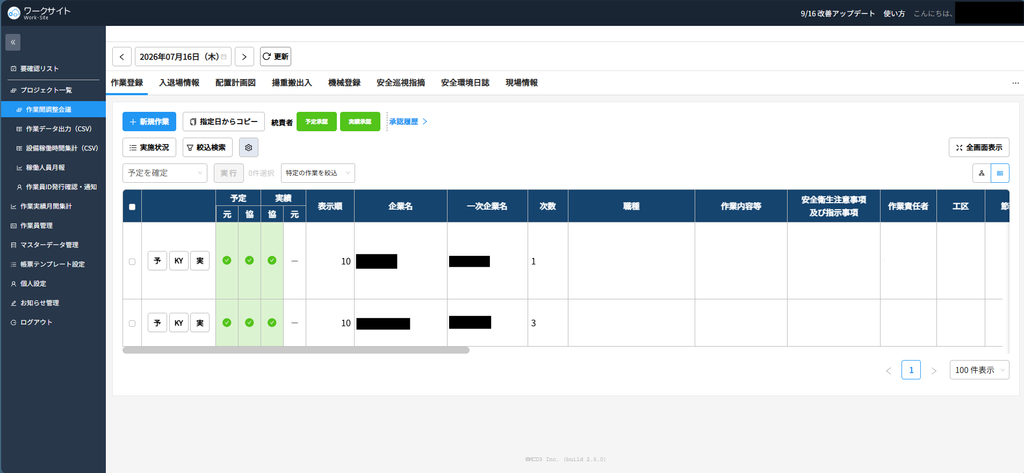
Task: Check the second row's (次数 3) checkbox
Action: pos(132,323)
